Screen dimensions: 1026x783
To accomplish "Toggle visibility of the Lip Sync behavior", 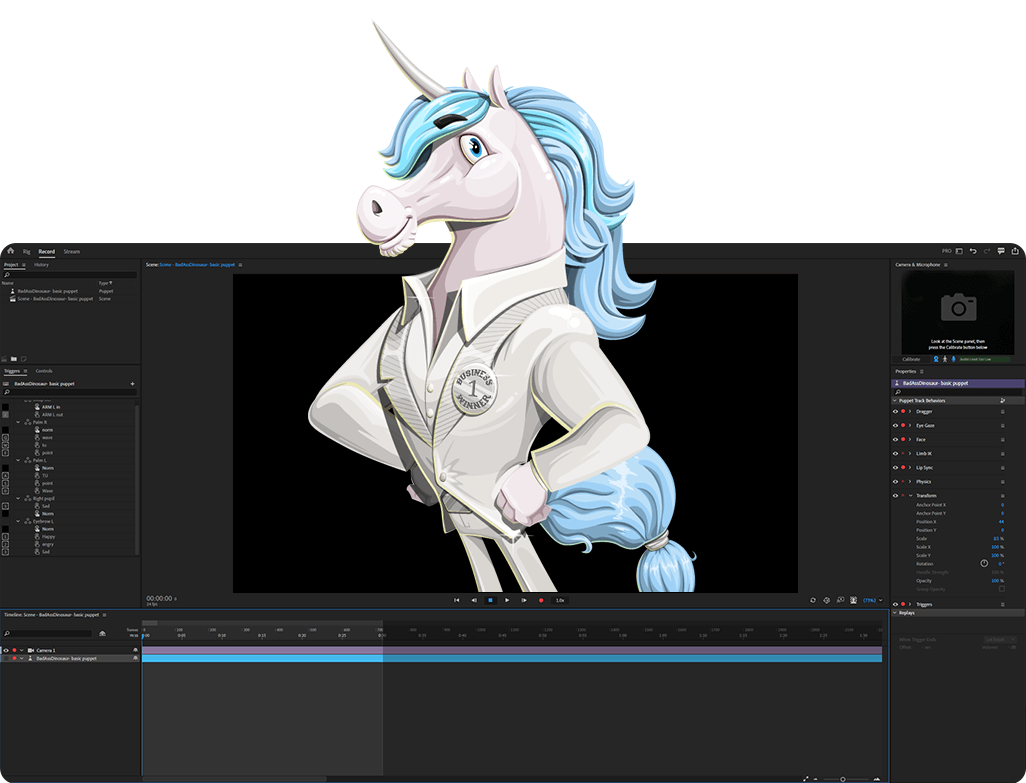I will (895, 467).
